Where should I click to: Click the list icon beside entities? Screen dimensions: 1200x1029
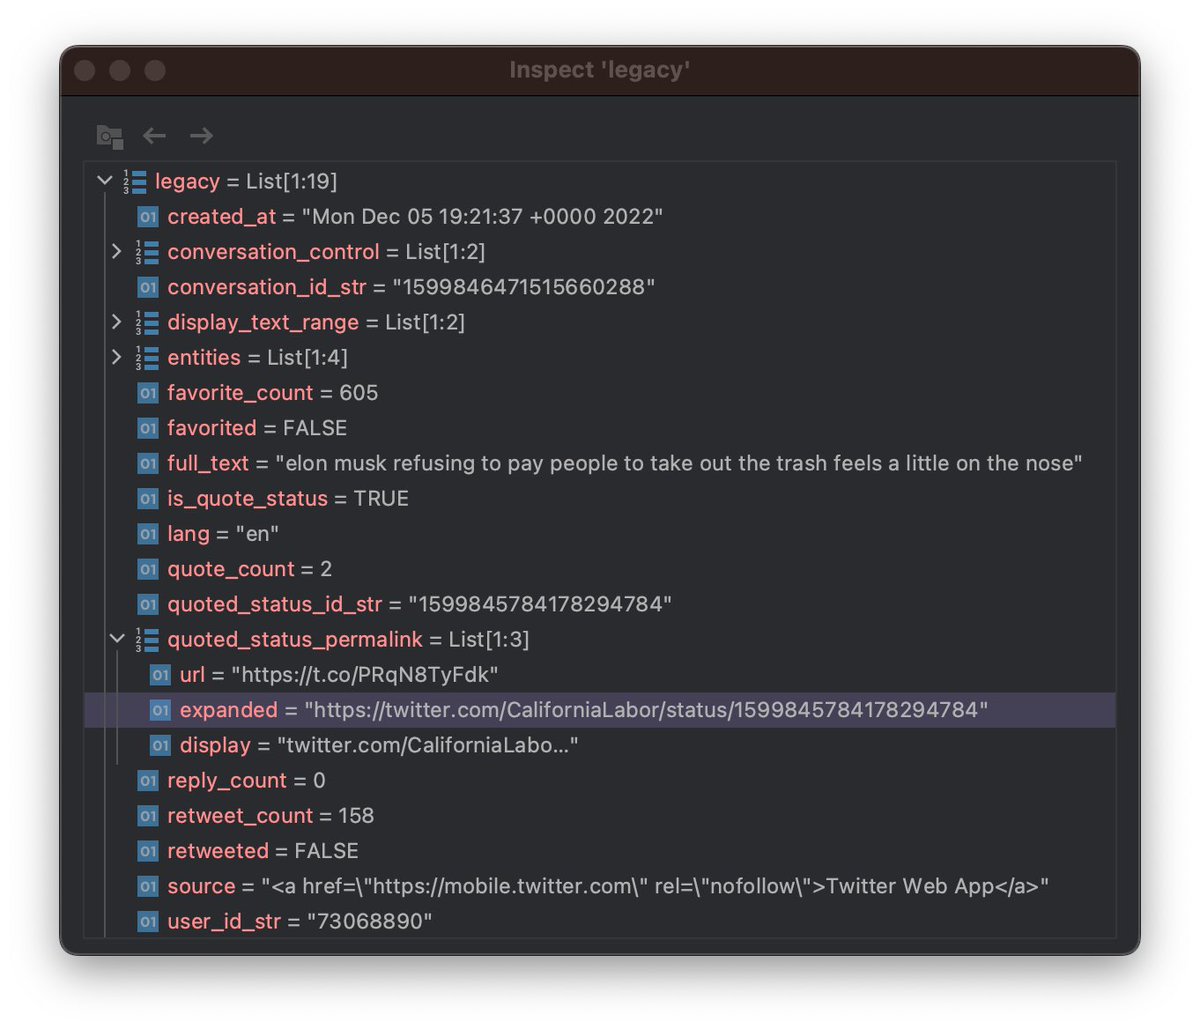[147, 357]
